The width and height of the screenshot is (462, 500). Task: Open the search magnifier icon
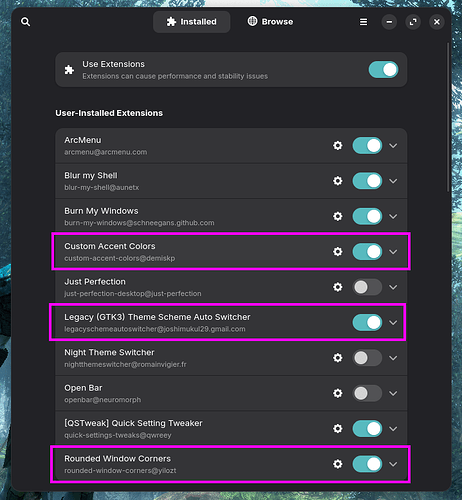(26, 22)
